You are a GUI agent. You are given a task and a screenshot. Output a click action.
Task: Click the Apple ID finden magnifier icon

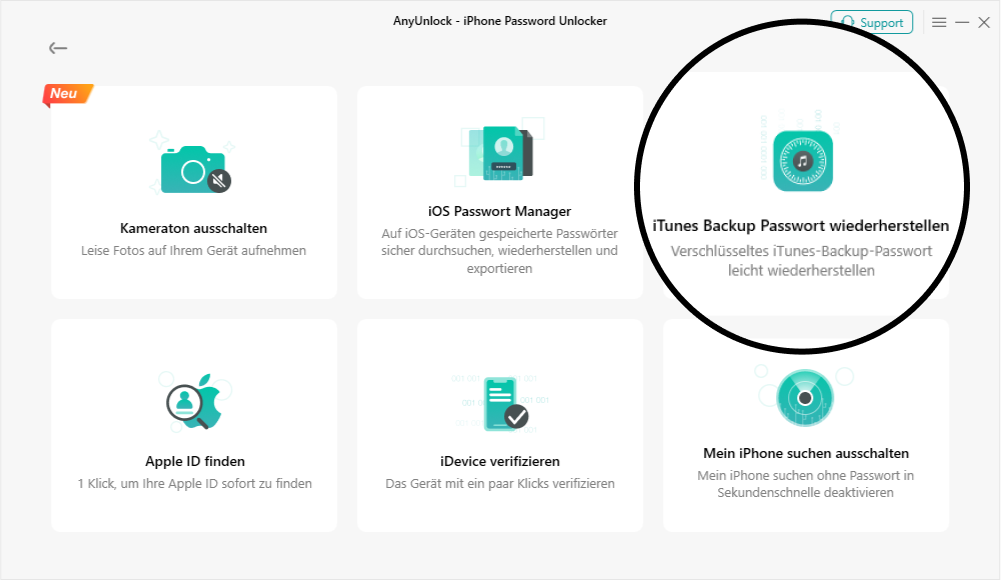tap(194, 401)
